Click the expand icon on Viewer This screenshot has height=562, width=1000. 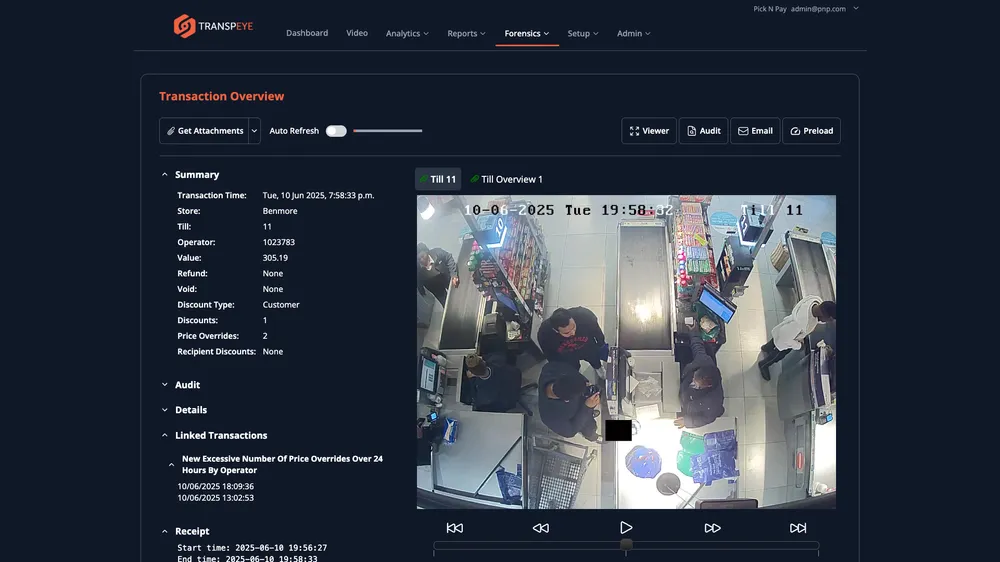tap(635, 131)
